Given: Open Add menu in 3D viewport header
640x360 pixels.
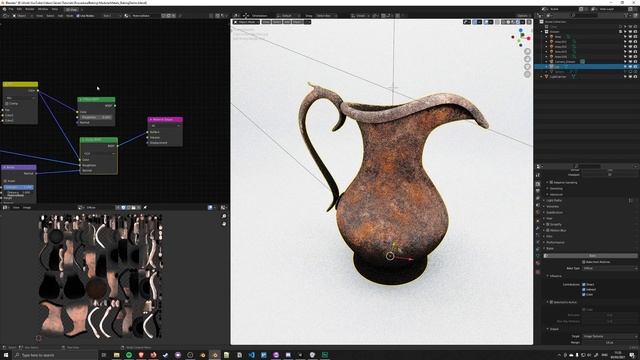Looking at the screenshot, I should 287,22.
